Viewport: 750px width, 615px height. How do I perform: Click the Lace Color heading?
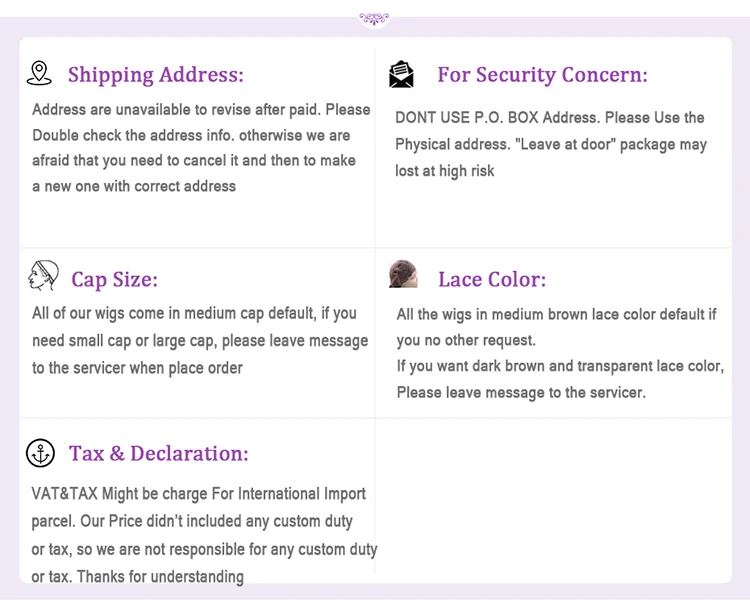[x=492, y=279]
